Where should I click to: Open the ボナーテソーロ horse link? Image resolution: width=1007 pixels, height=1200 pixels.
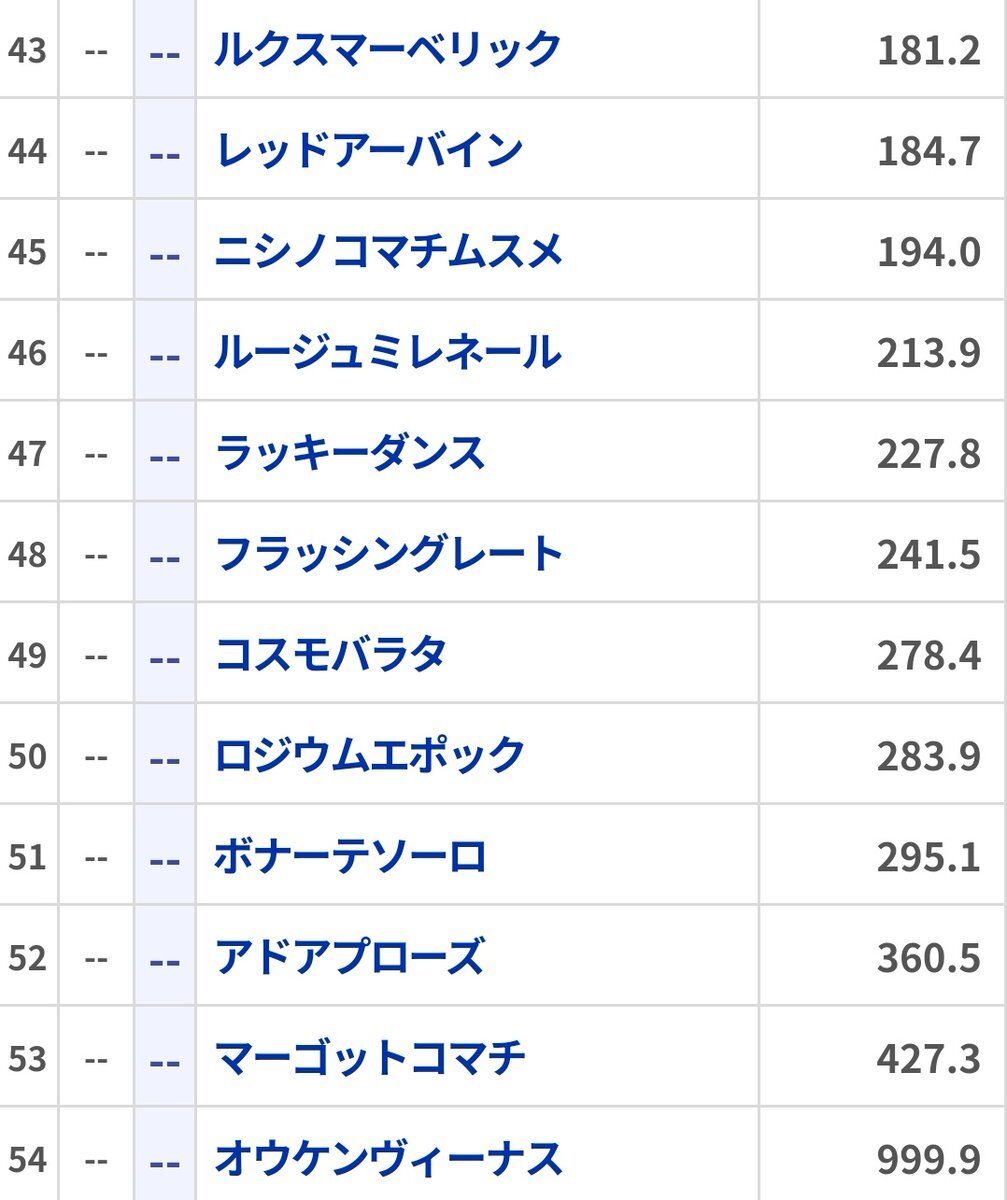350,857
